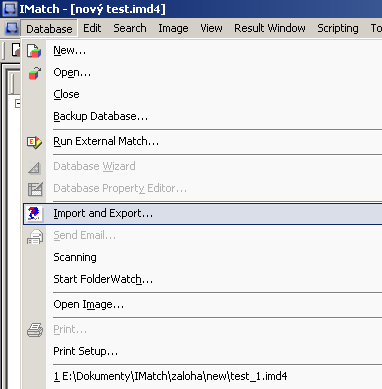Click the New database cube icon
This screenshot has width=382, height=389.
point(34,51)
